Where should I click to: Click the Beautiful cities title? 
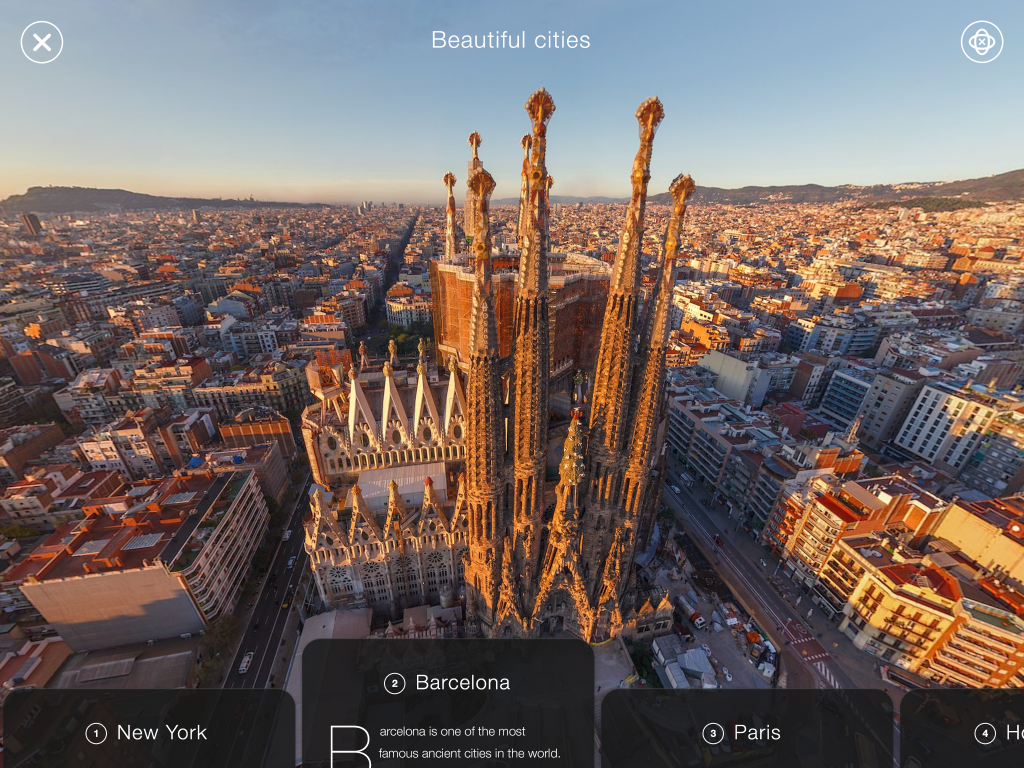(x=511, y=40)
